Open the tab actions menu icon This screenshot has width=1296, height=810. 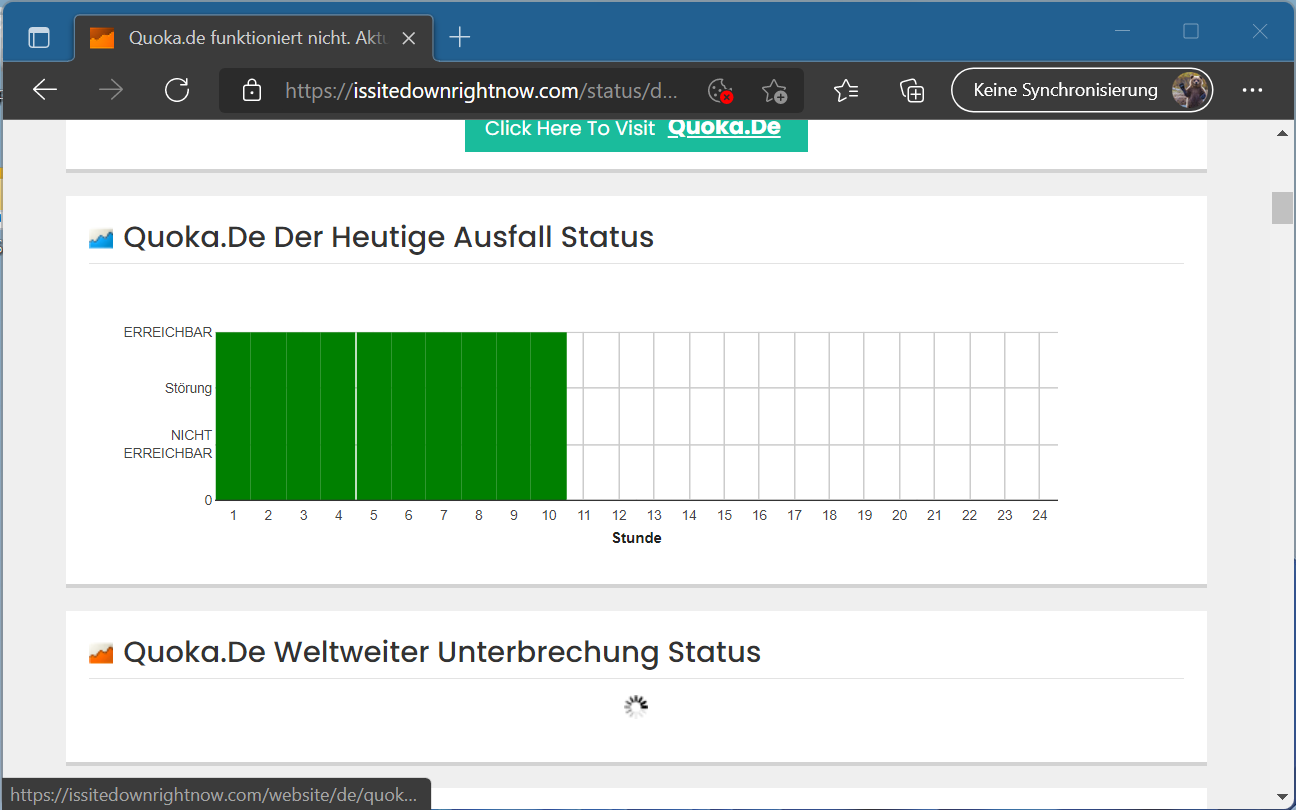[x=38, y=38]
